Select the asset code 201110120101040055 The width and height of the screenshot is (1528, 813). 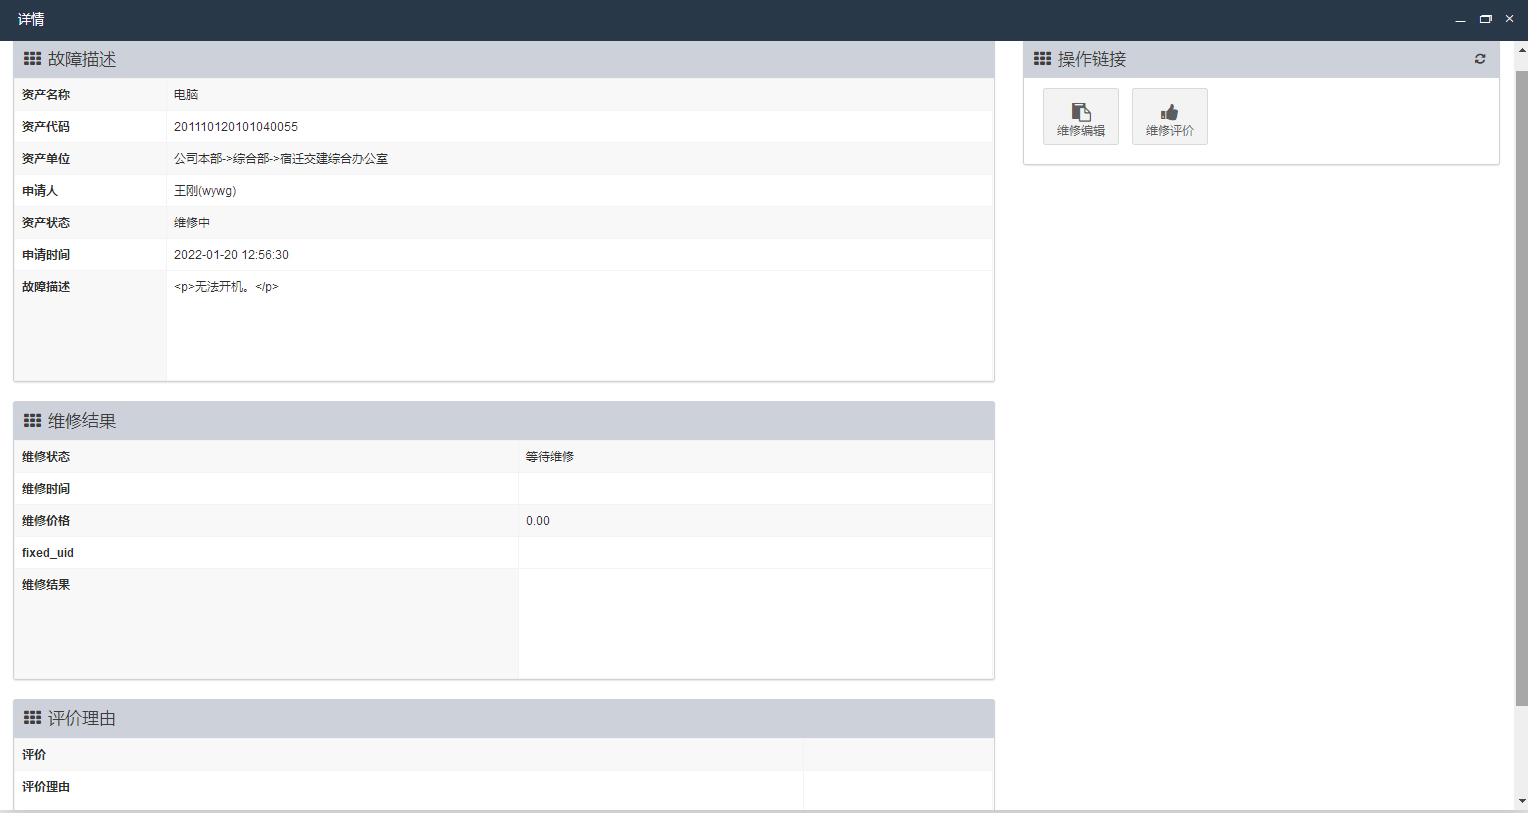[x=236, y=127]
